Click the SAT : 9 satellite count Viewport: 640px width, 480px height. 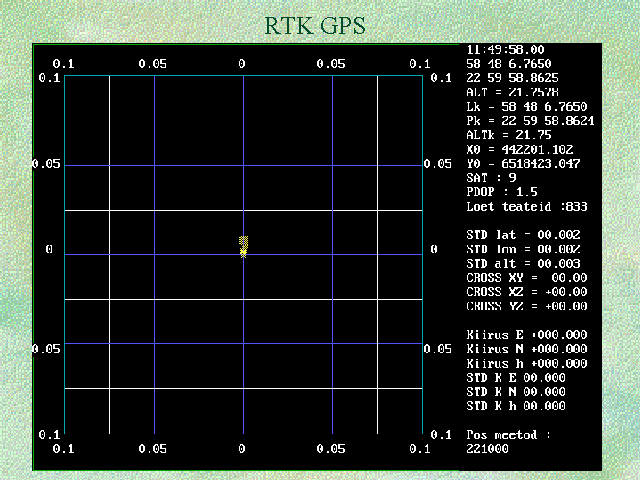(x=493, y=178)
